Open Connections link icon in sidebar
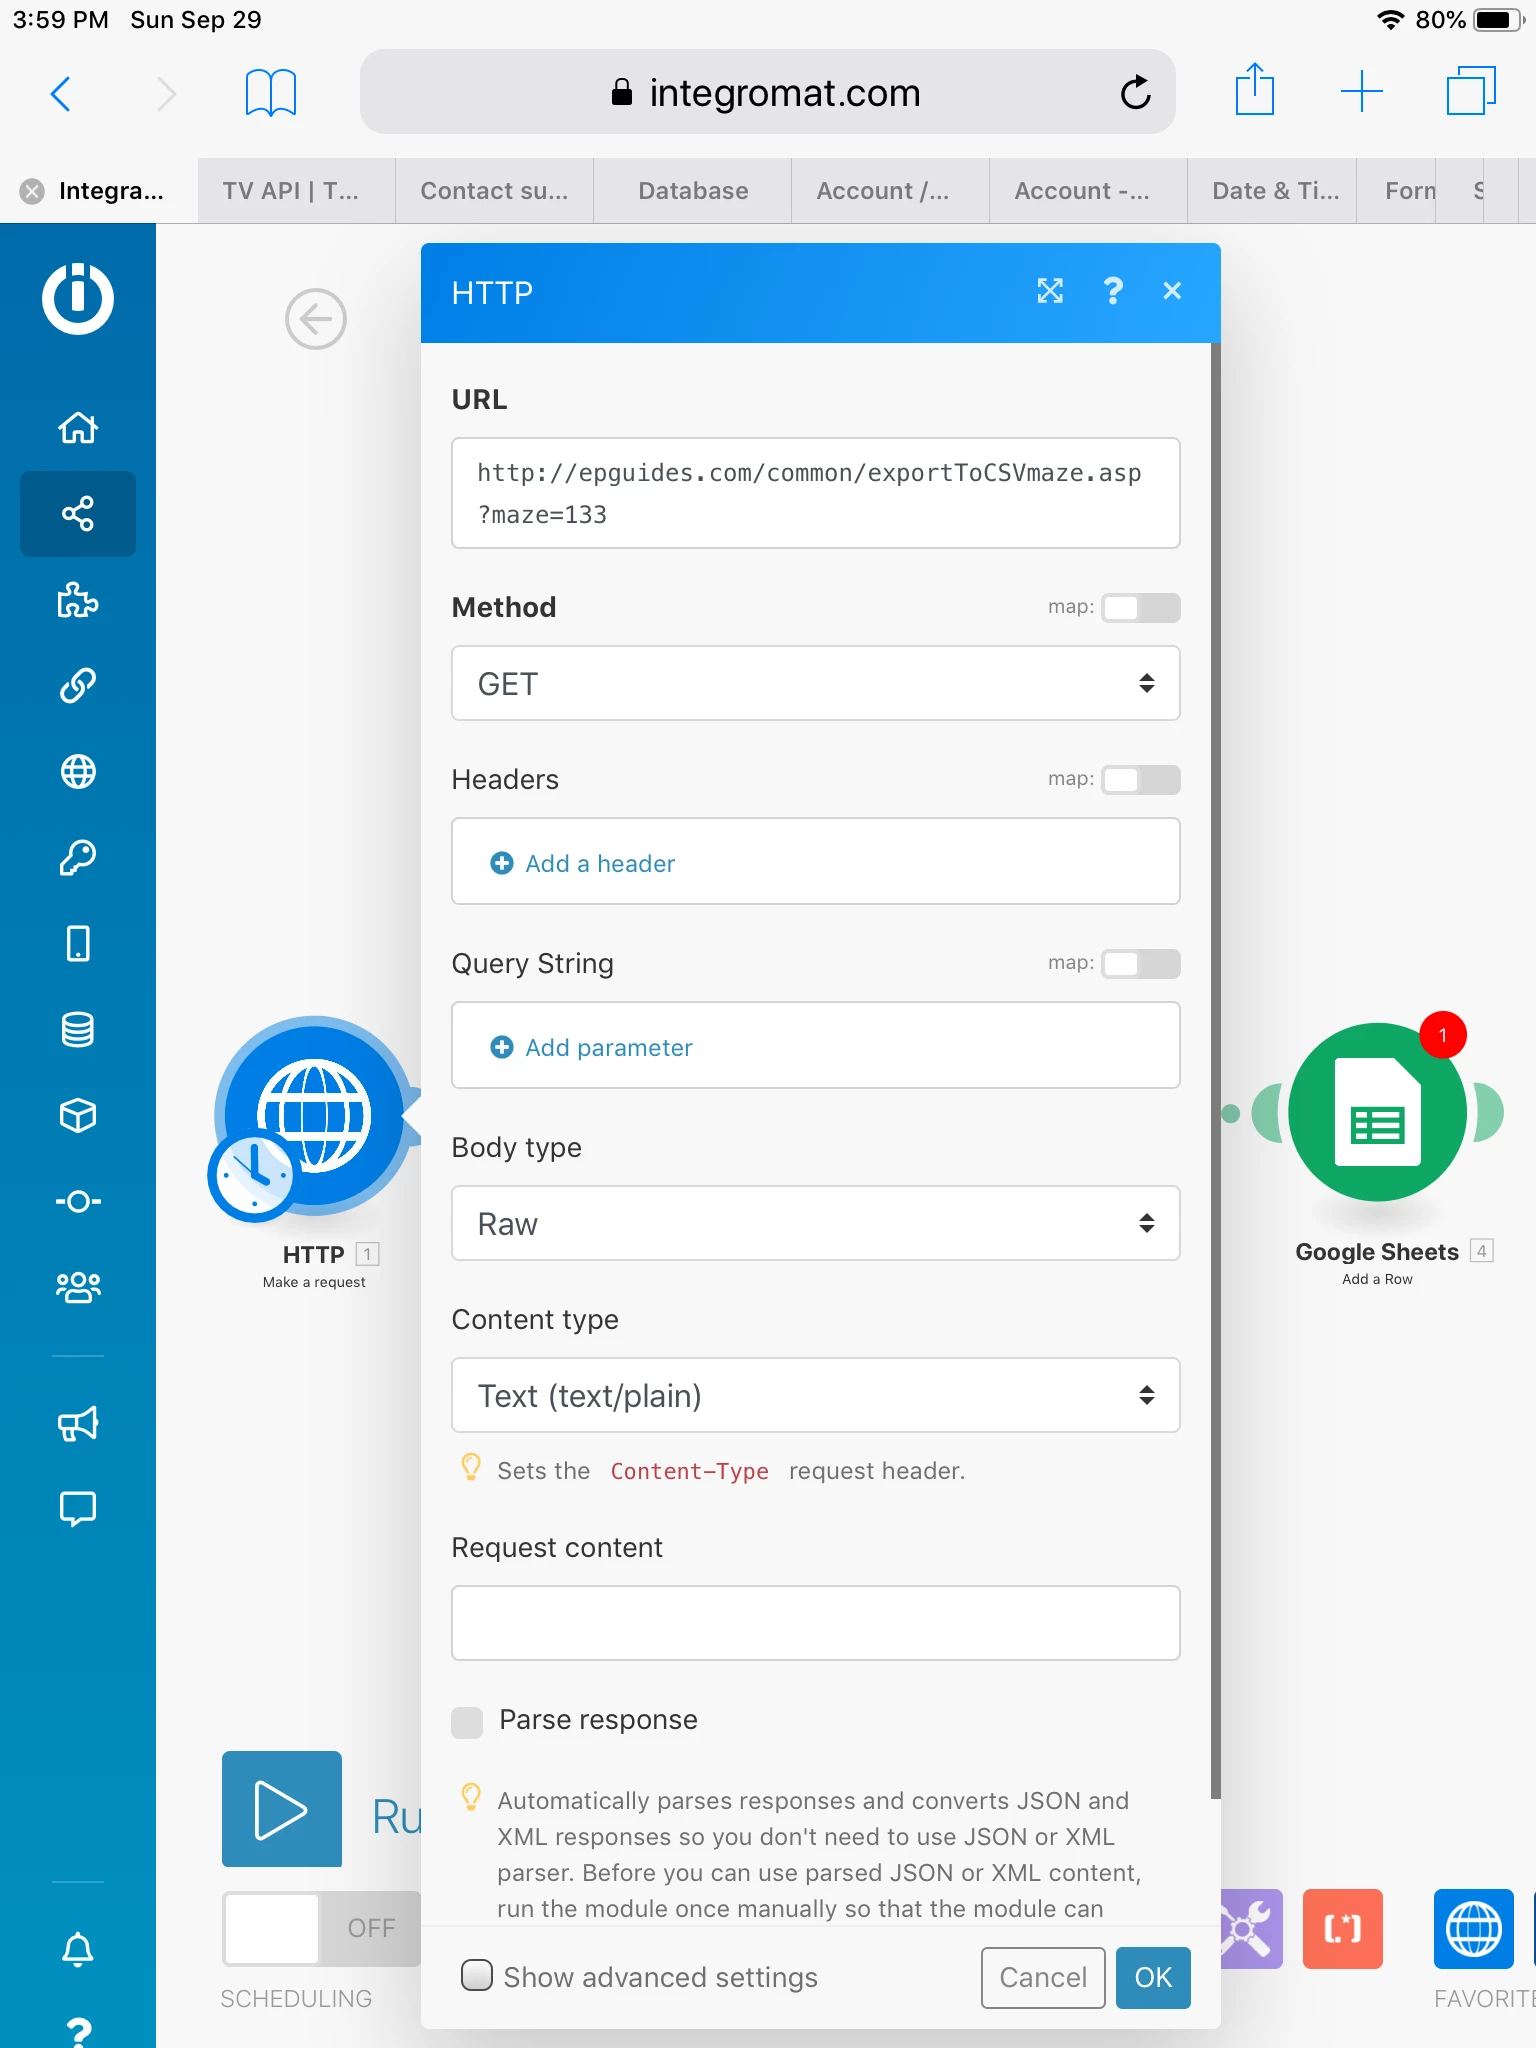 tap(78, 686)
